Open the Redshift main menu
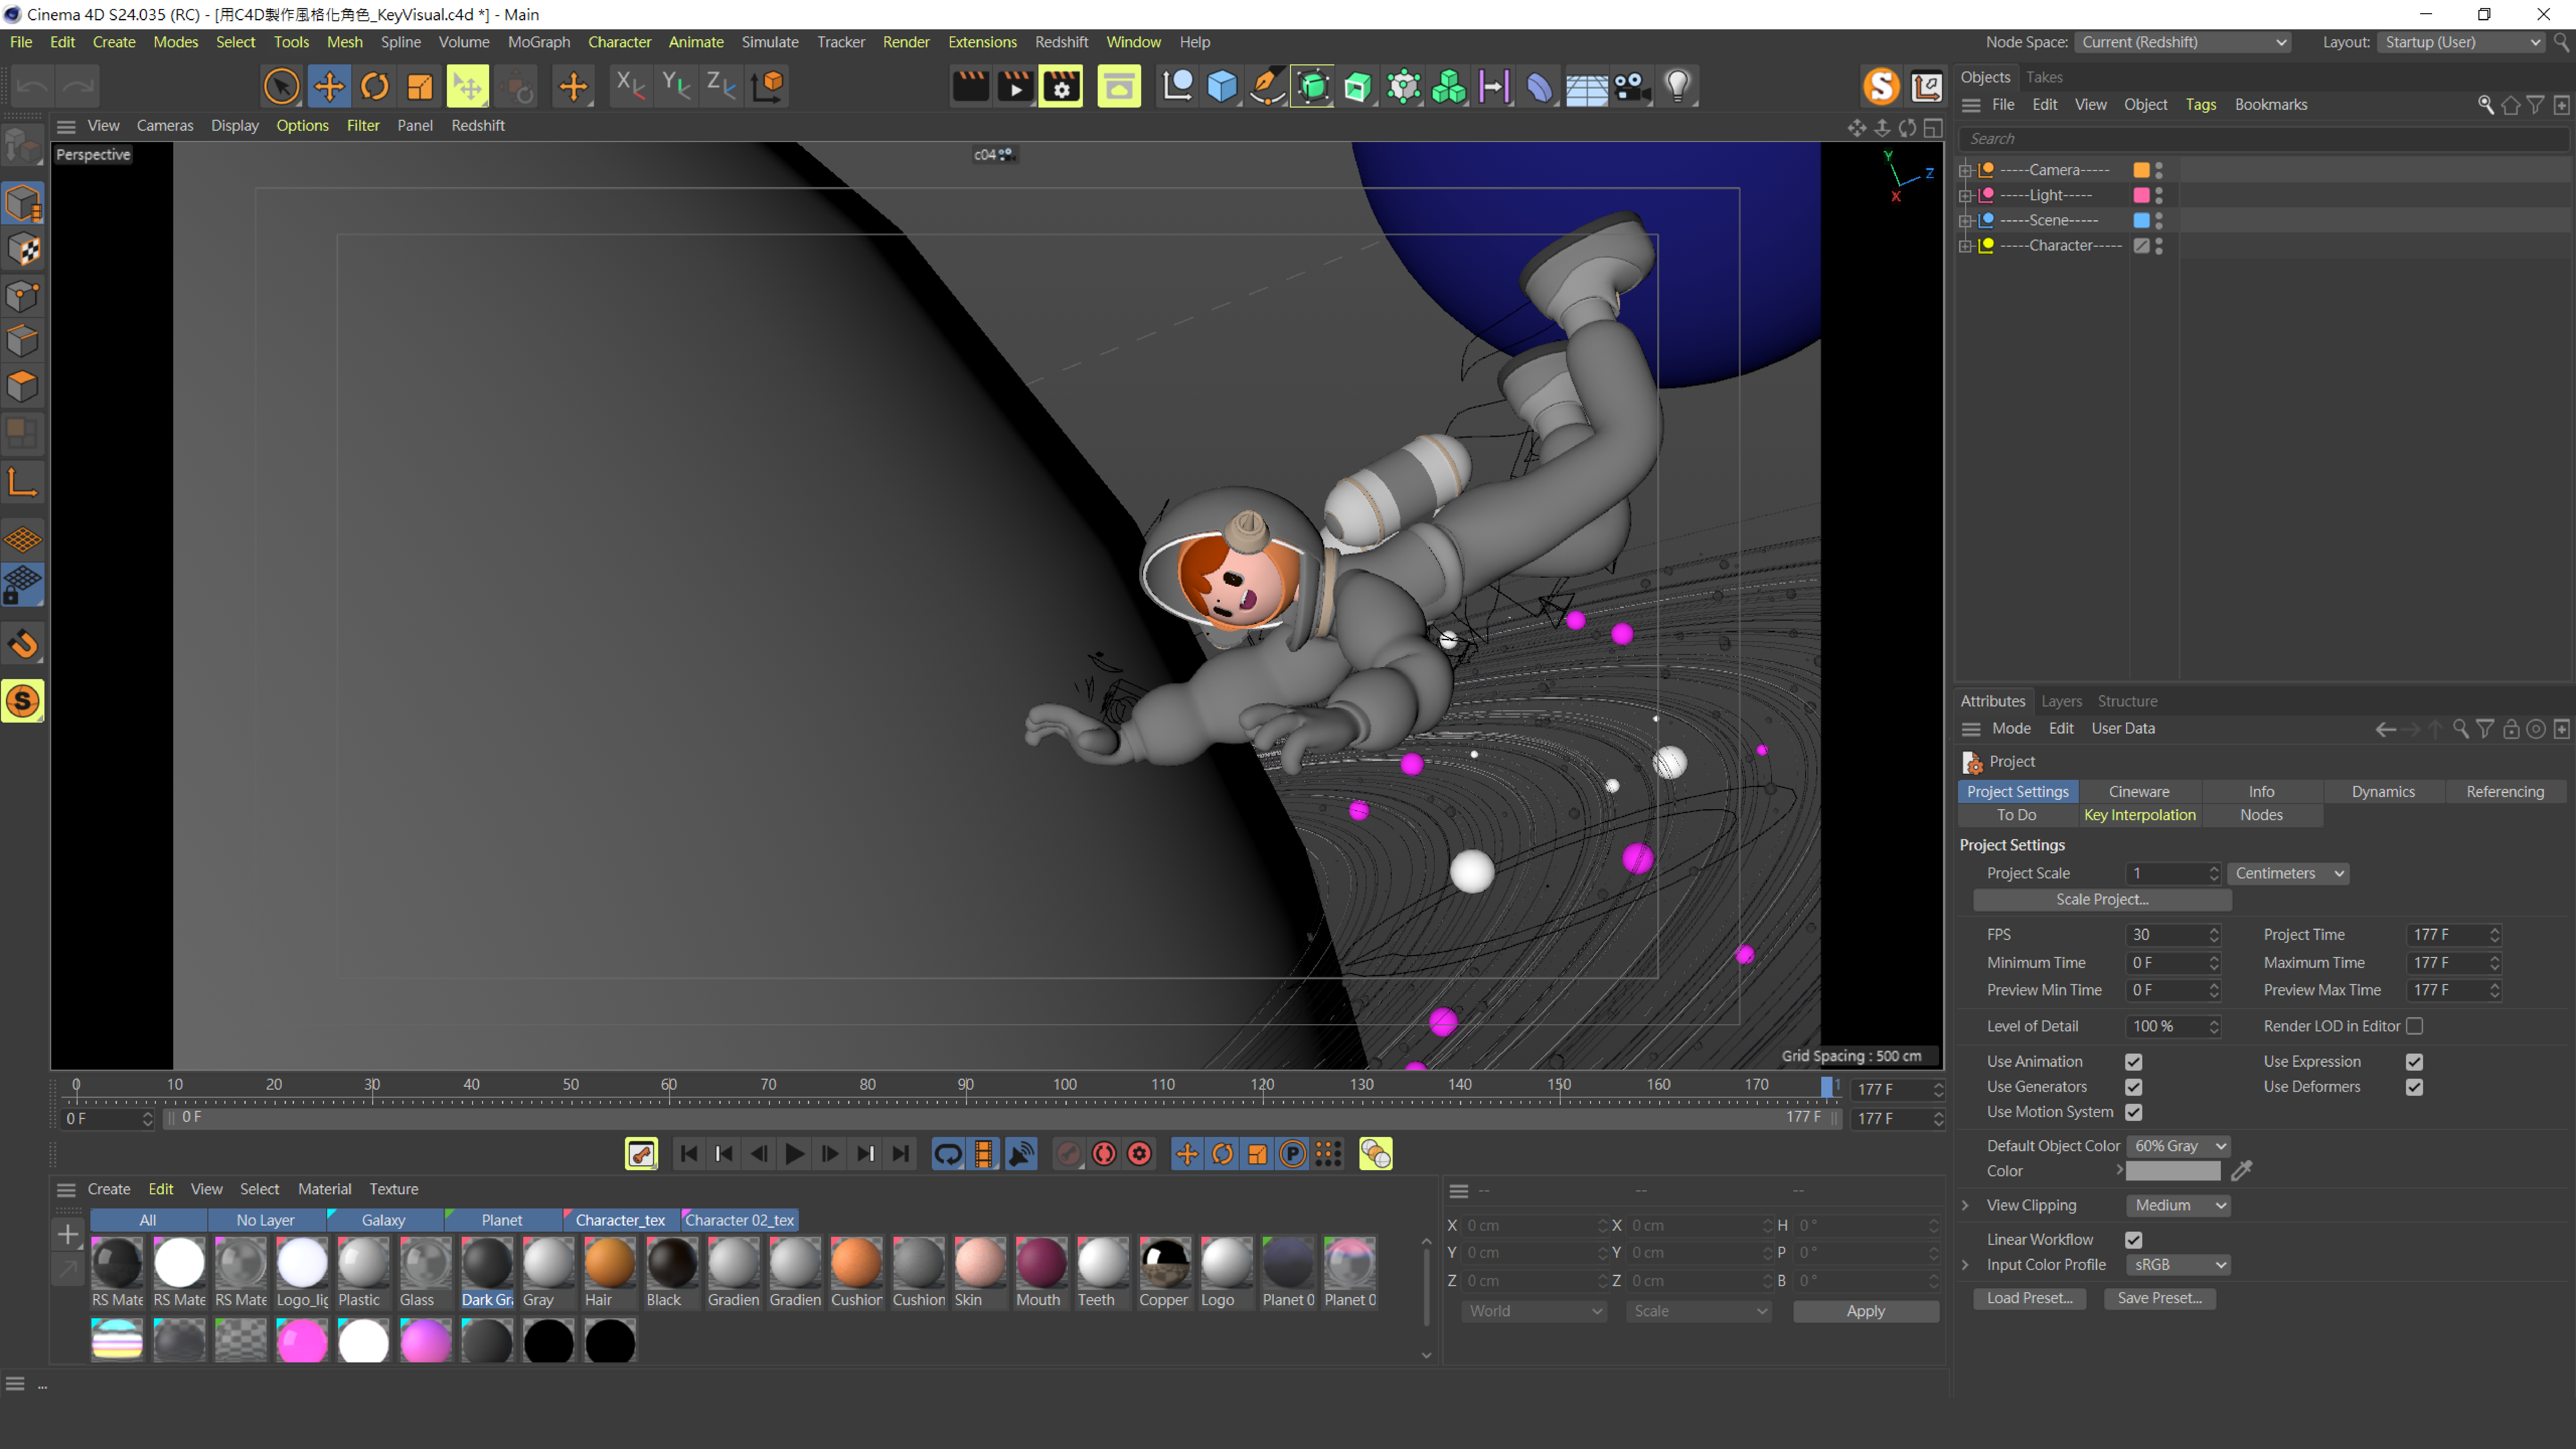 [1061, 42]
